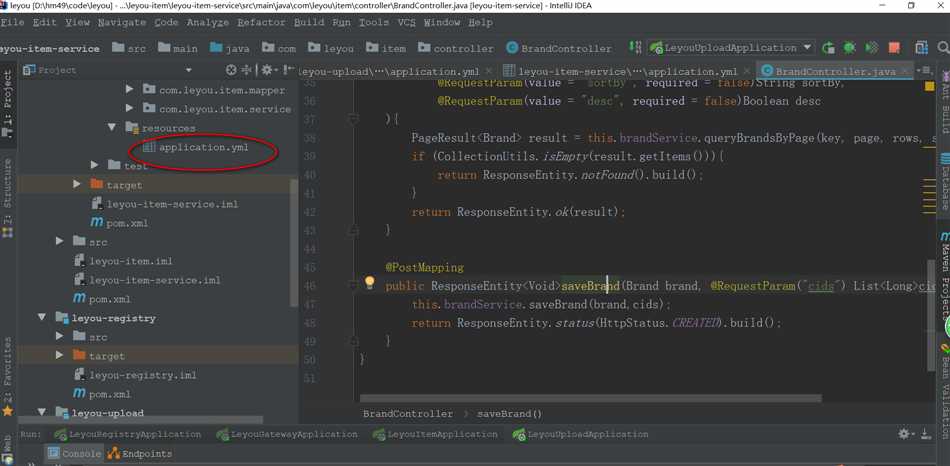Expand com.leyou.item.service package
The height and width of the screenshot is (466, 950).
coord(129,109)
